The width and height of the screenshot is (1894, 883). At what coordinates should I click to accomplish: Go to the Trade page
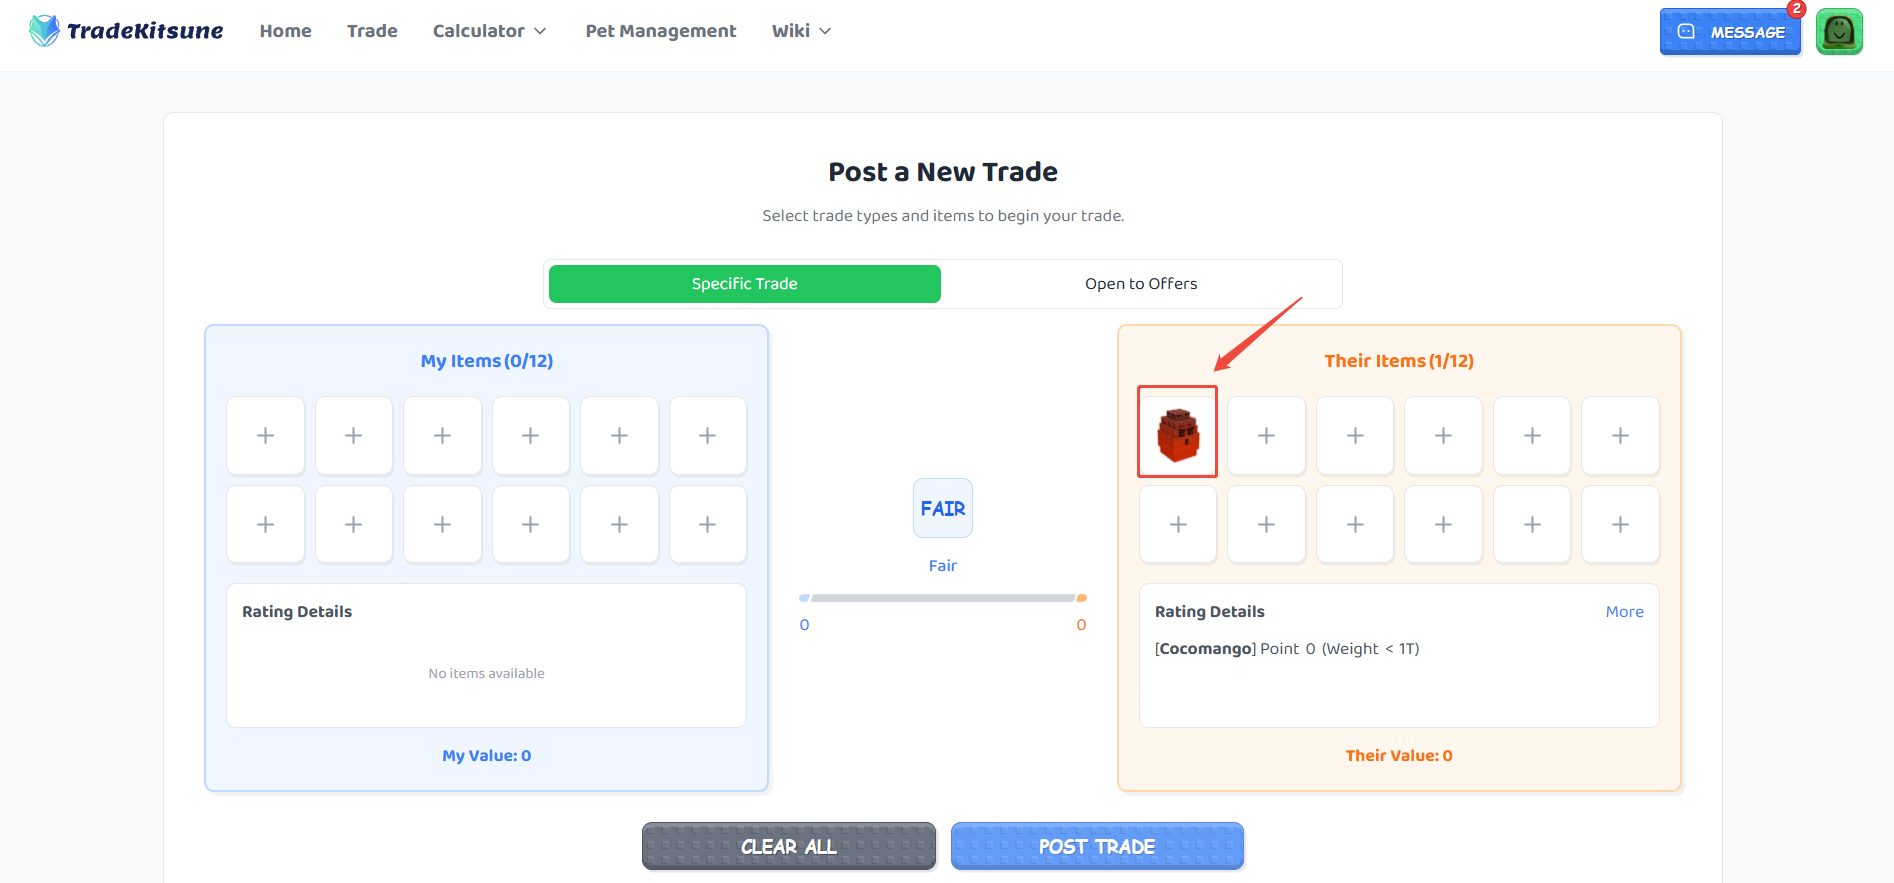click(372, 31)
